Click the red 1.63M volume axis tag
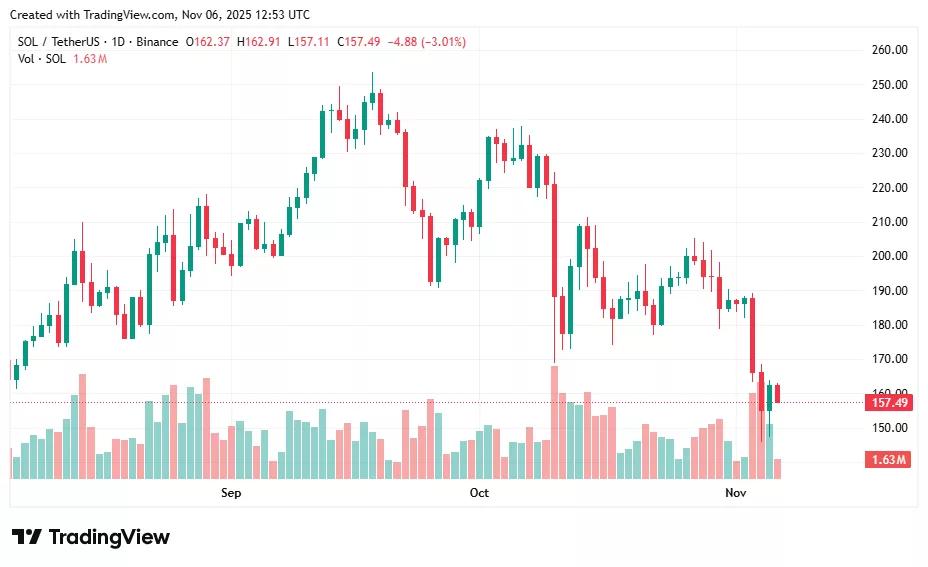 [x=889, y=460]
